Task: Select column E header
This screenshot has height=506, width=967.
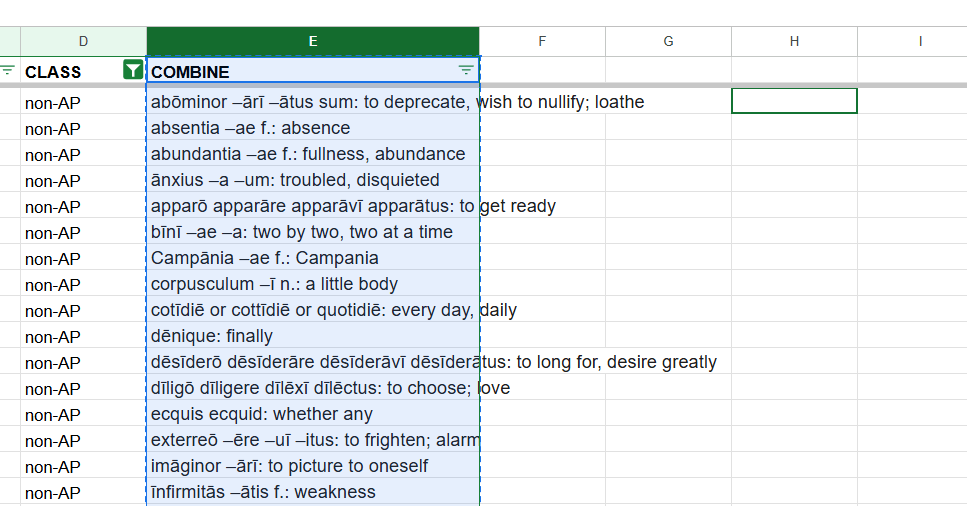Action: tap(313, 41)
